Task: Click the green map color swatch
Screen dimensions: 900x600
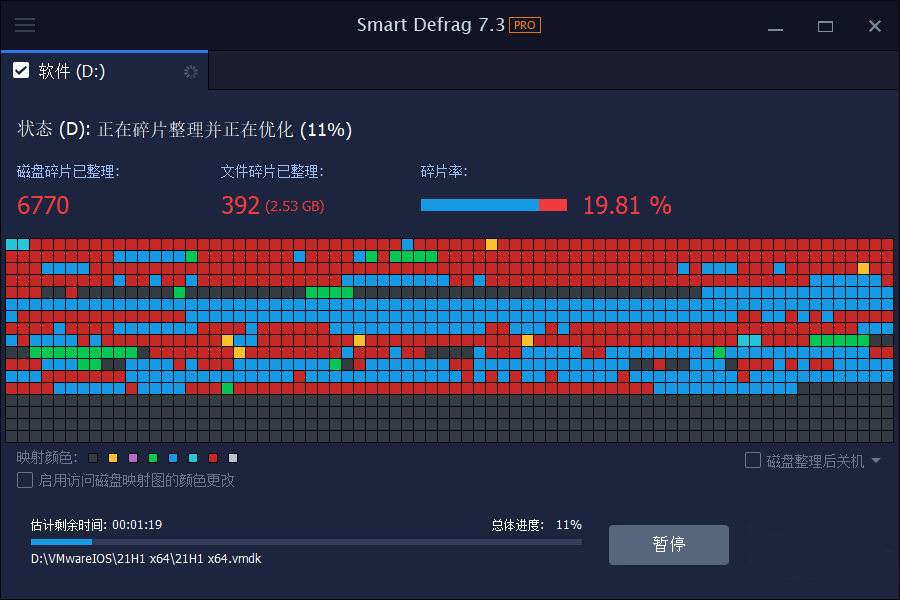Action: (153, 458)
